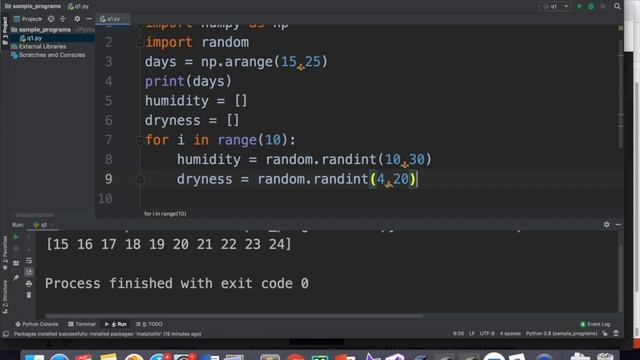The image size is (640, 360).
Task: Open Scratches and Consoles node
Action: [x=49, y=55]
